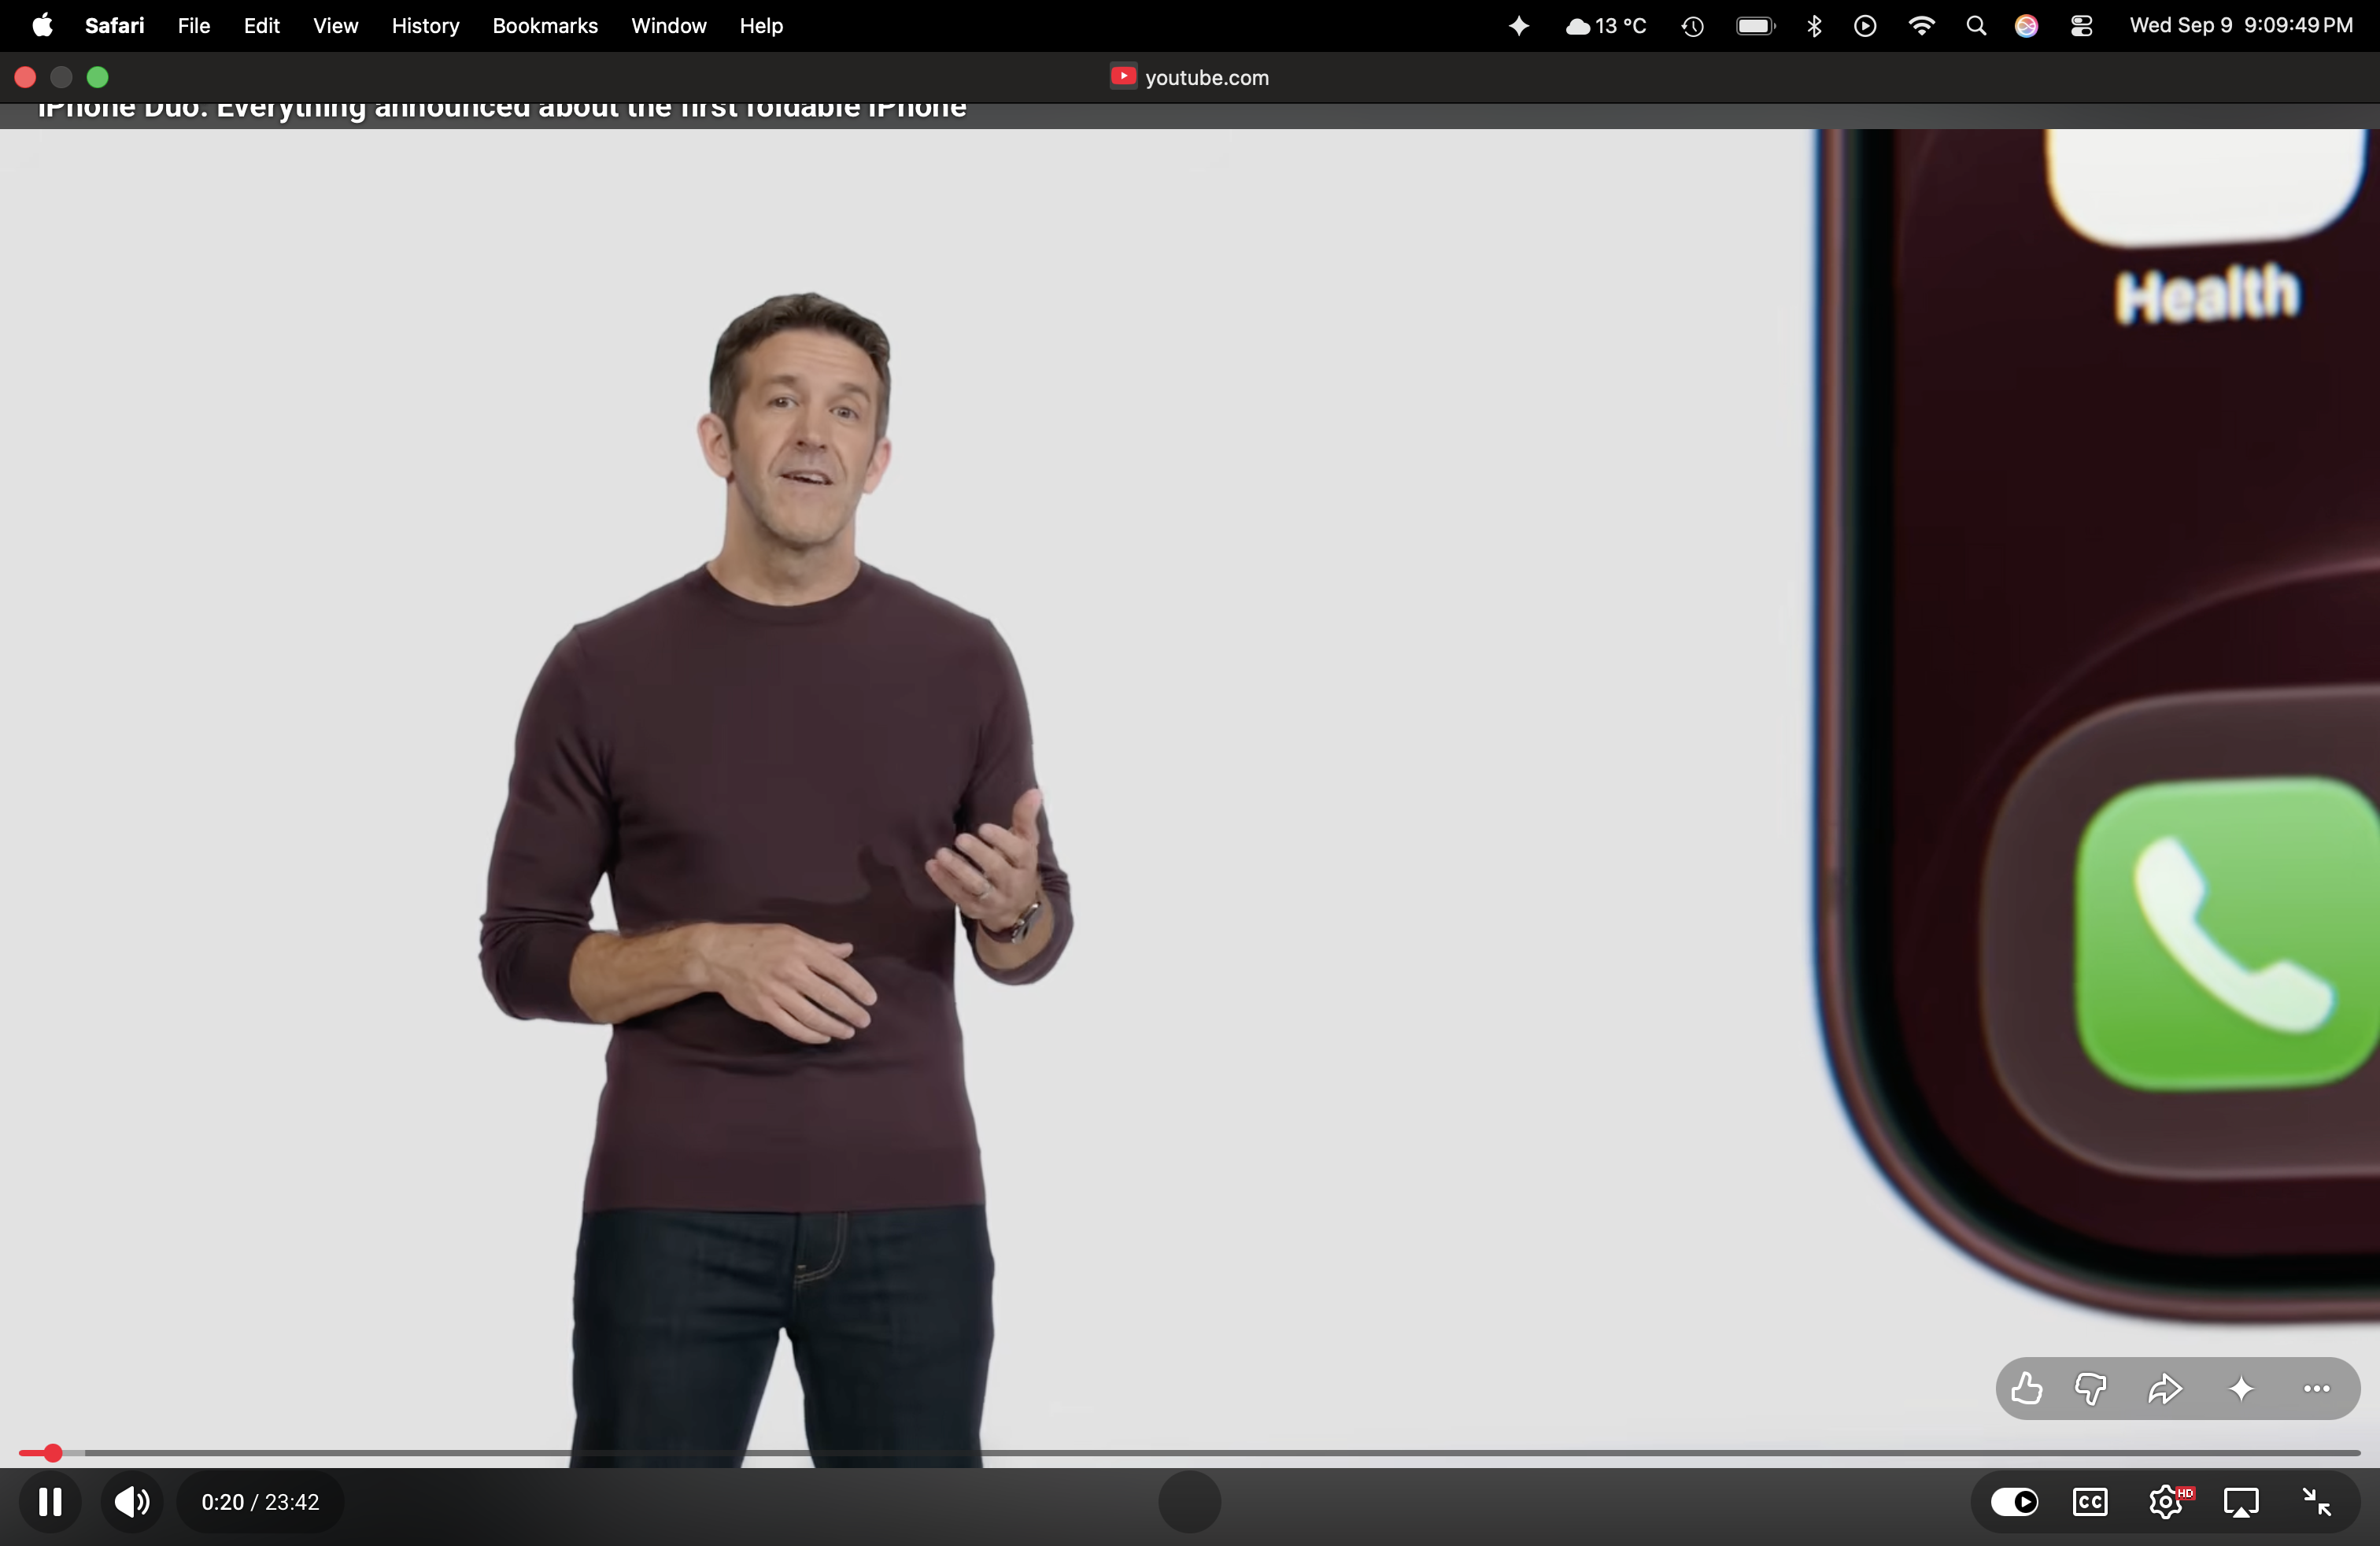Seek on the video progress bar
The height and width of the screenshot is (1546, 2380).
click(x=1190, y=1453)
